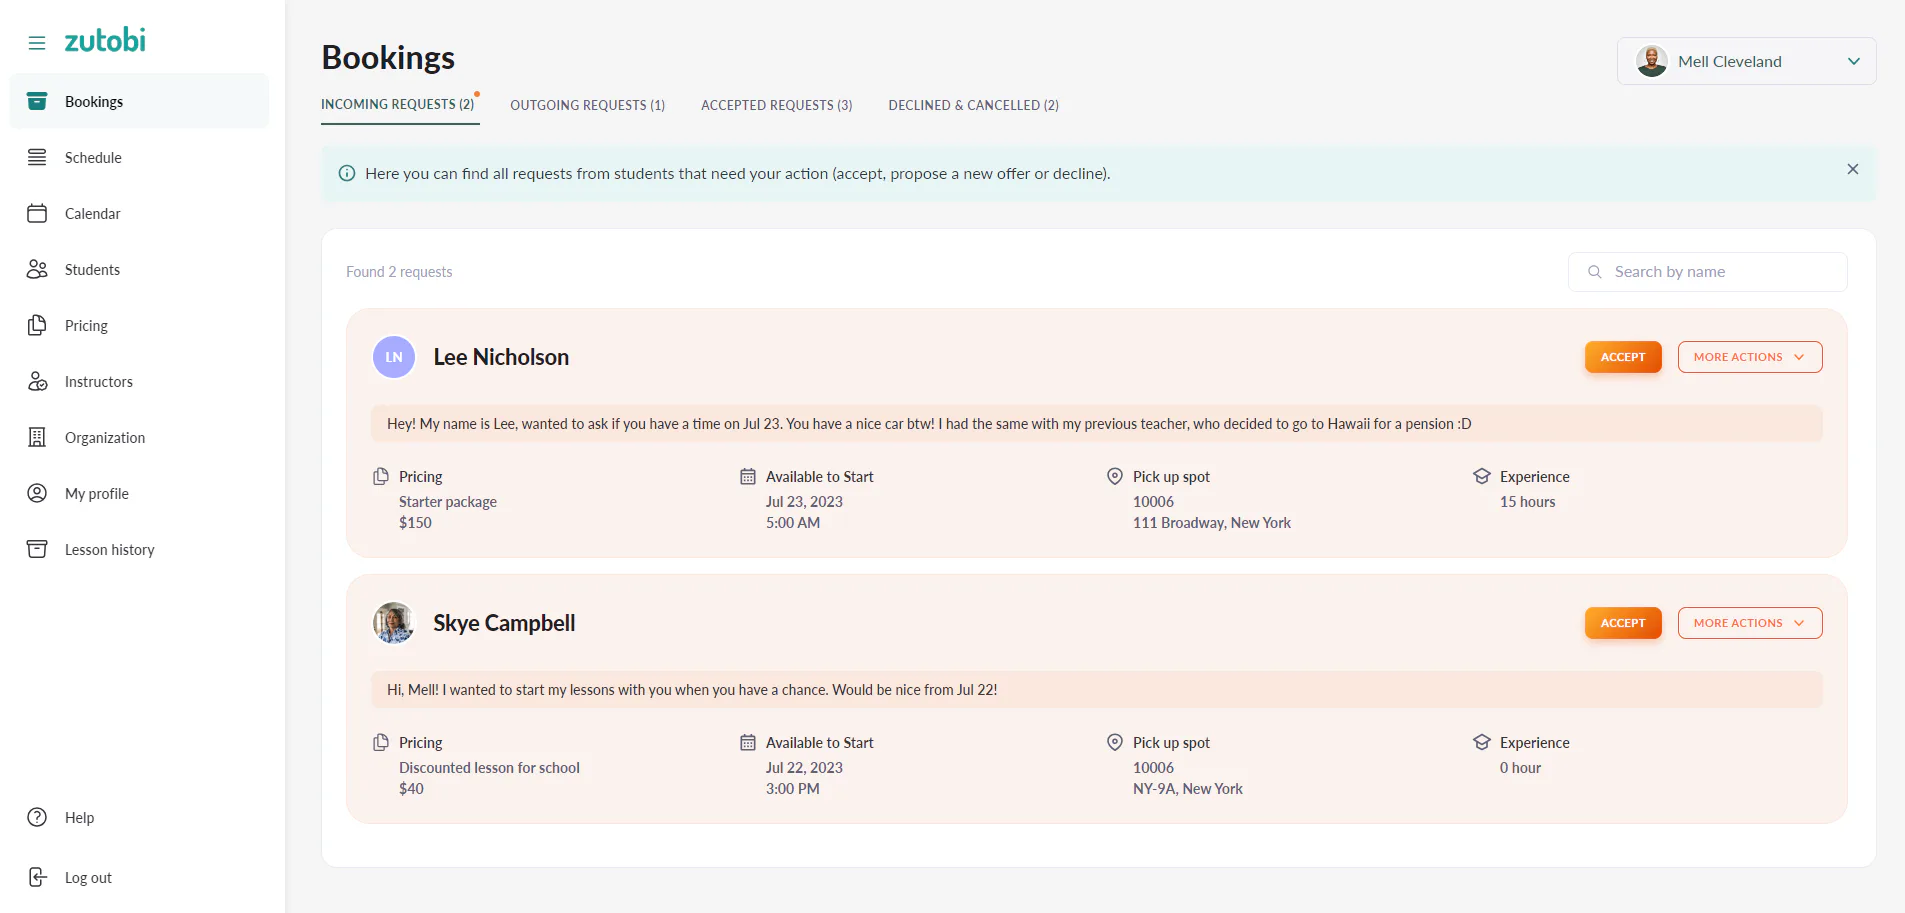This screenshot has width=1905, height=913.
Task: Click the Log out icon
Action: [x=37, y=877]
